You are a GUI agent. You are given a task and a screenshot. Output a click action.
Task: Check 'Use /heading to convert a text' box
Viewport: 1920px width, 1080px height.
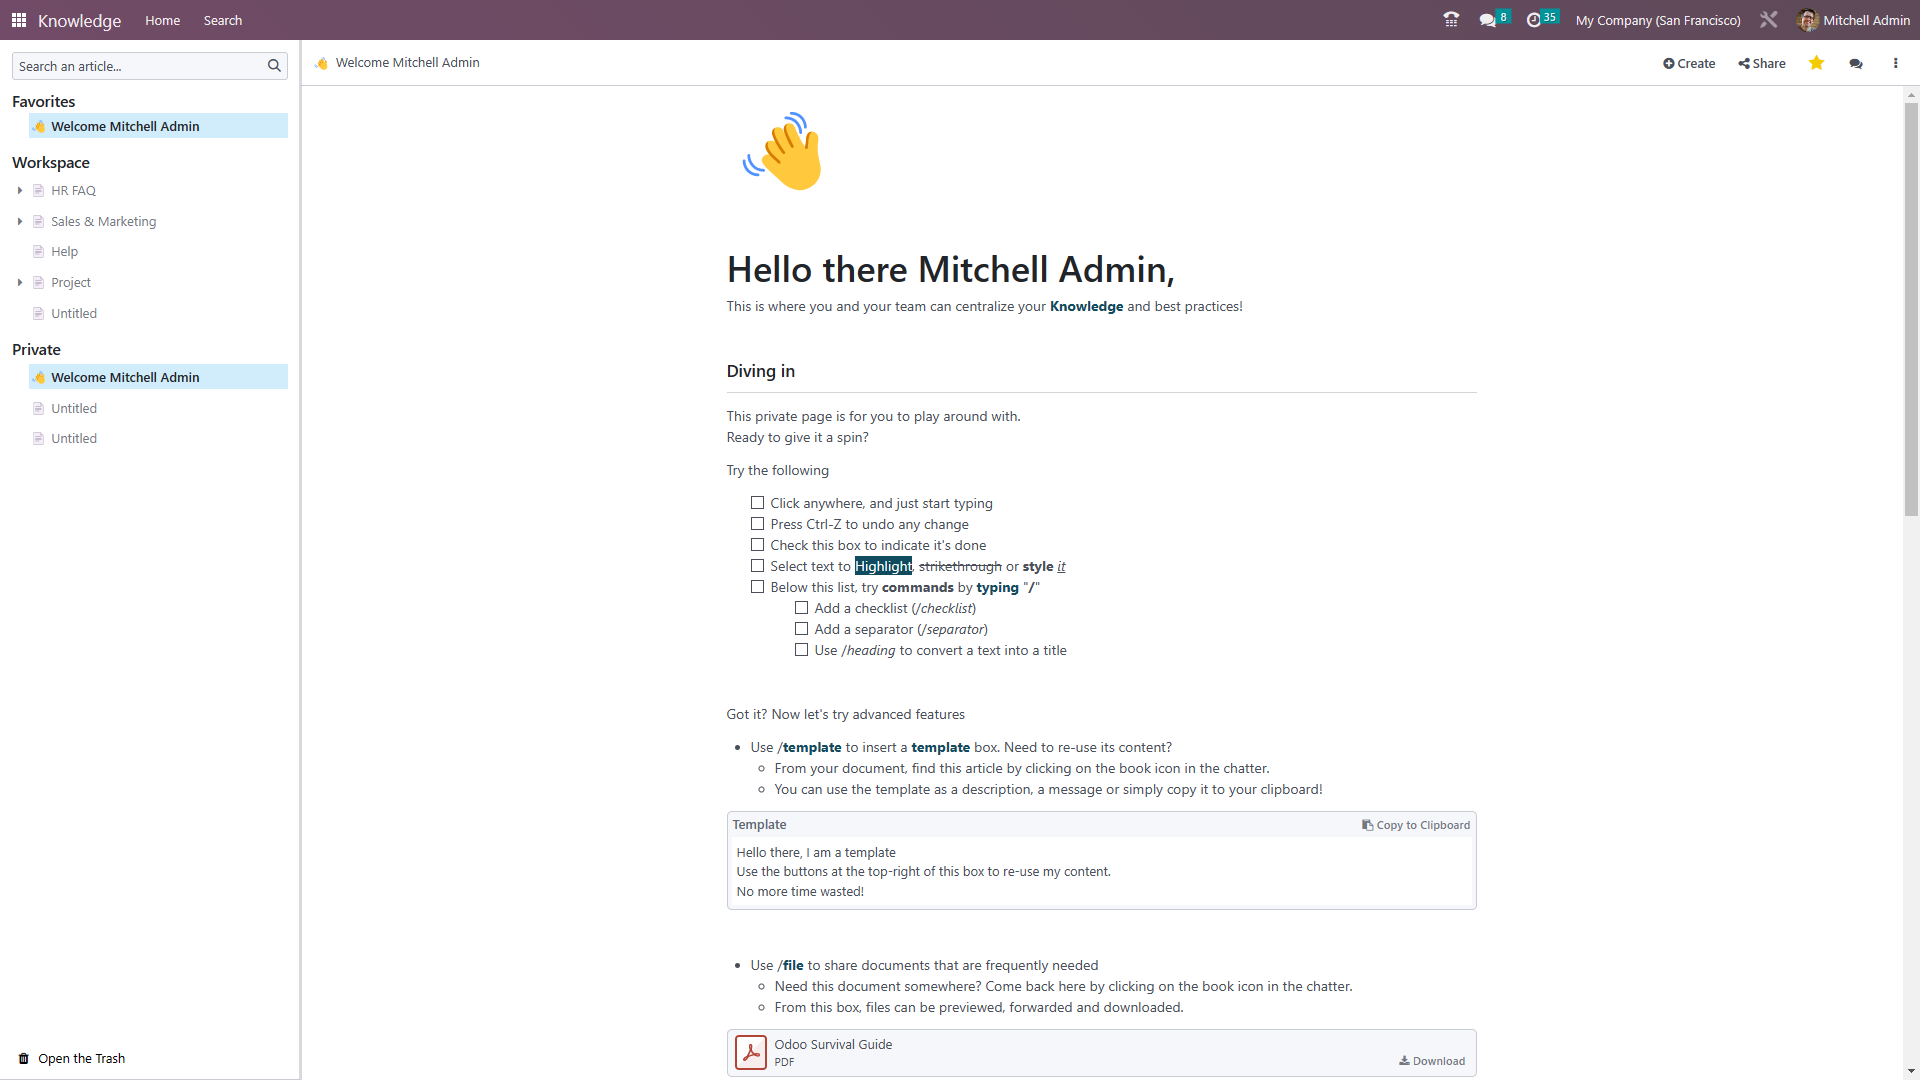point(801,650)
